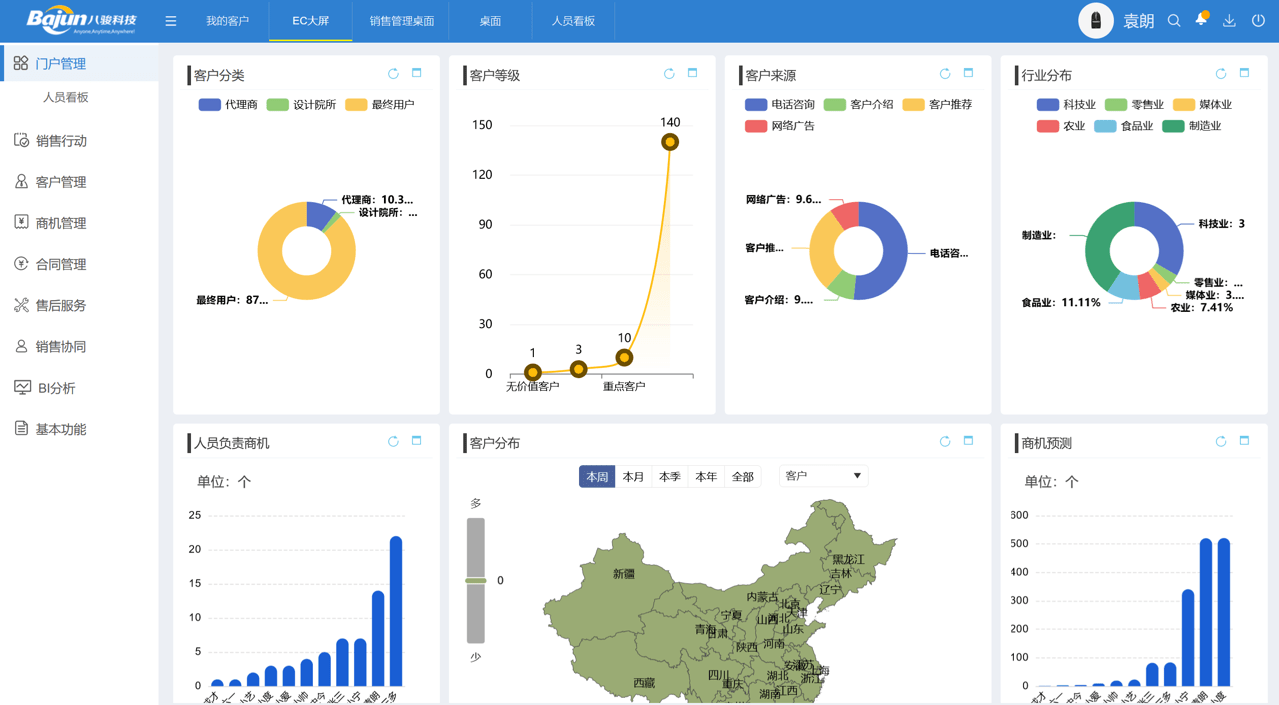Click the hamburger menu collapse icon
The height and width of the screenshot is (705, 1279).
click(171, 21)
